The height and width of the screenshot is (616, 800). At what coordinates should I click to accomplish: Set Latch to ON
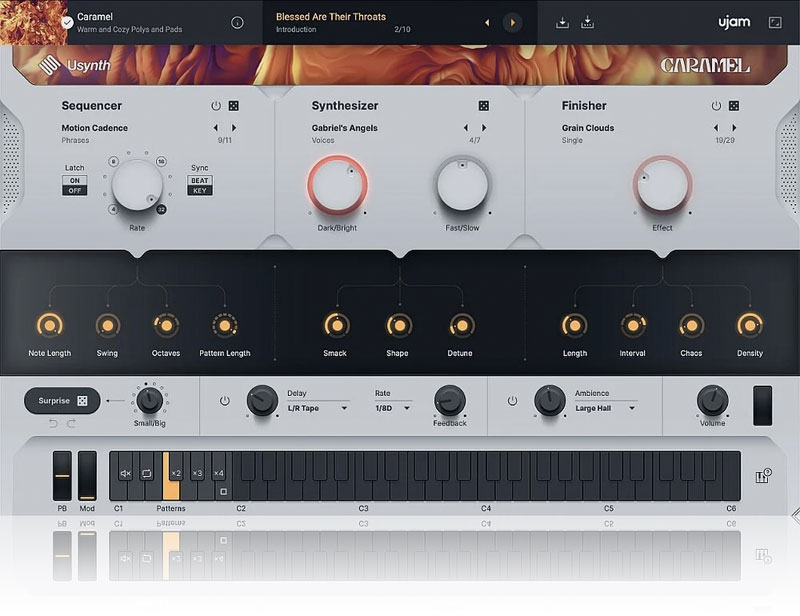(74, 180)
